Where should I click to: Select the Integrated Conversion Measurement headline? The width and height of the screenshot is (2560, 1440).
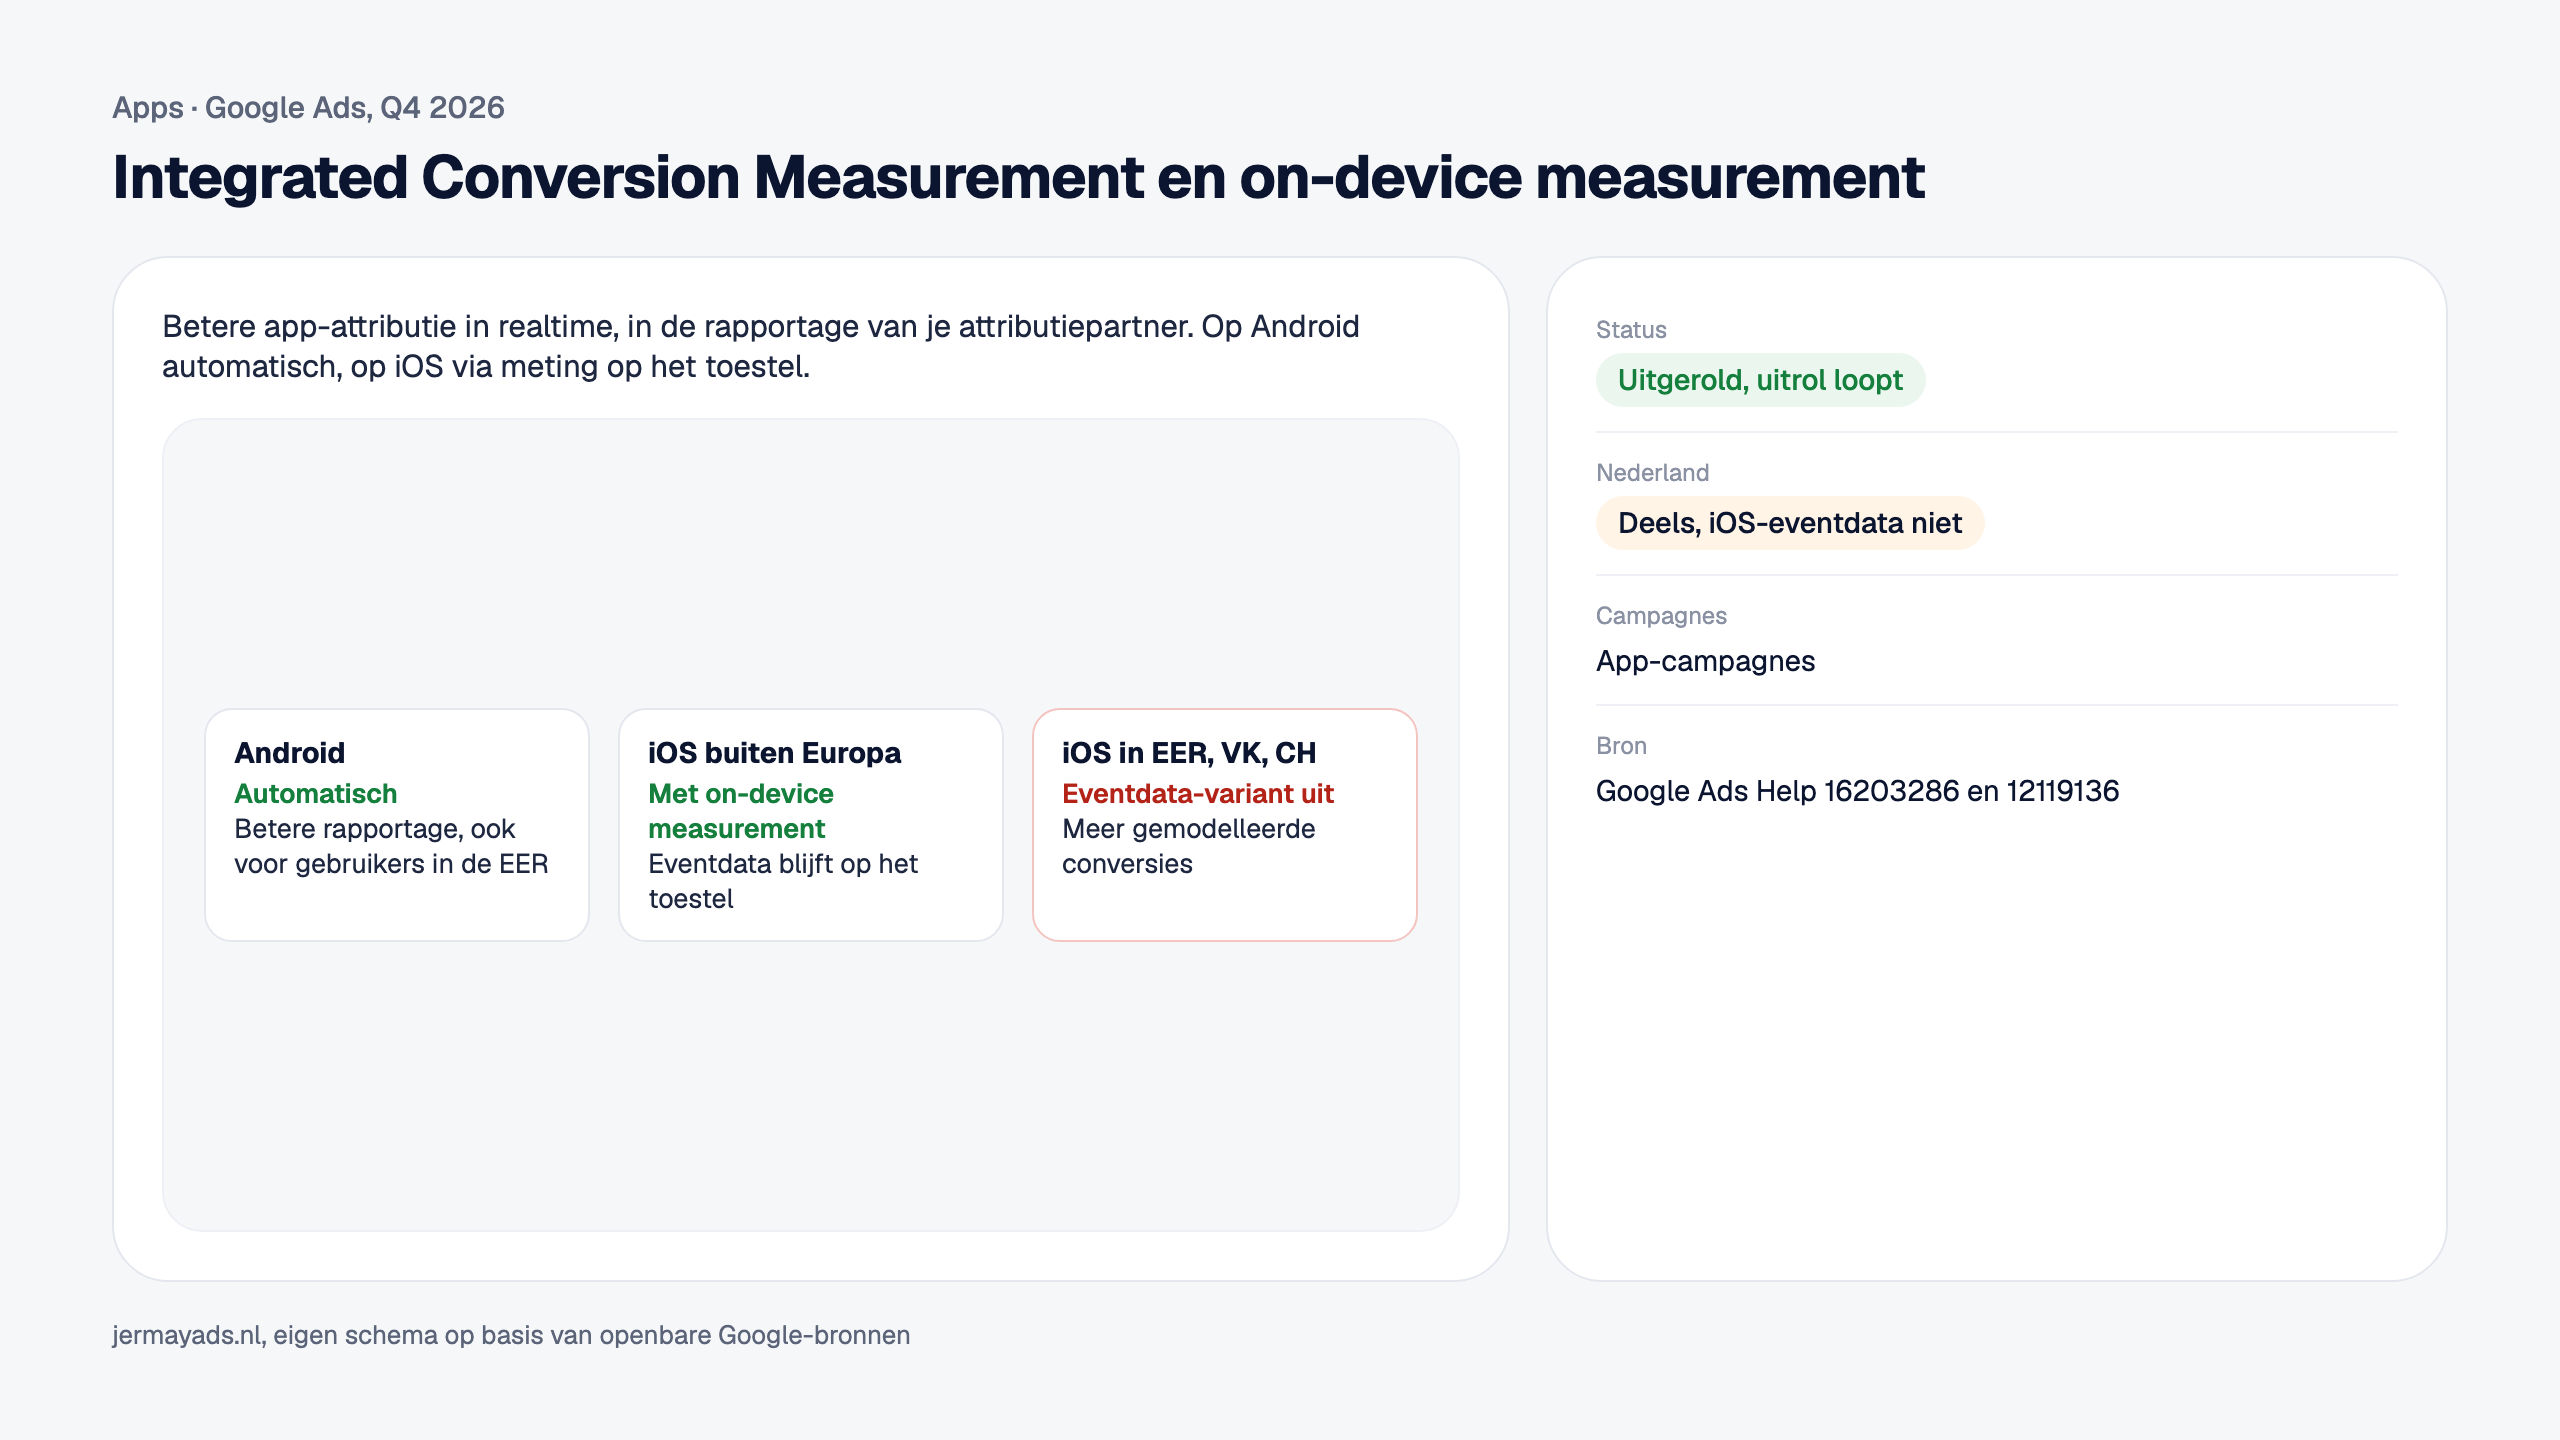pos(1018,177)
